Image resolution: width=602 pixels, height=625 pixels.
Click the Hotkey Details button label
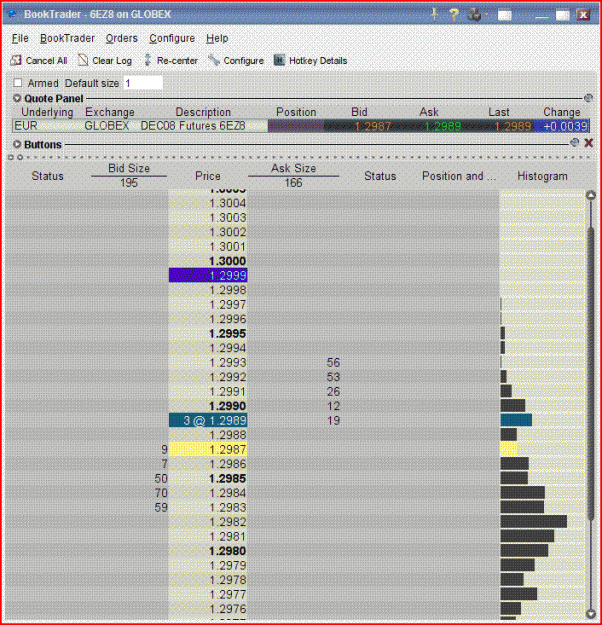pyautogui.click(x=318, y=61)
